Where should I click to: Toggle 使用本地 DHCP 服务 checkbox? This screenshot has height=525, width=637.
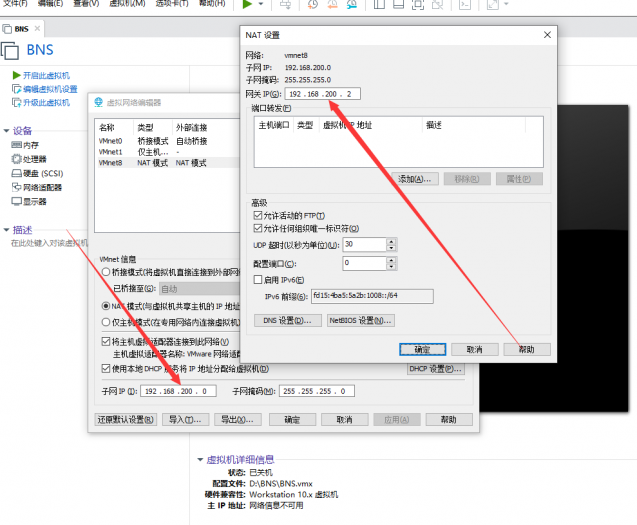[x=106, y=369]
